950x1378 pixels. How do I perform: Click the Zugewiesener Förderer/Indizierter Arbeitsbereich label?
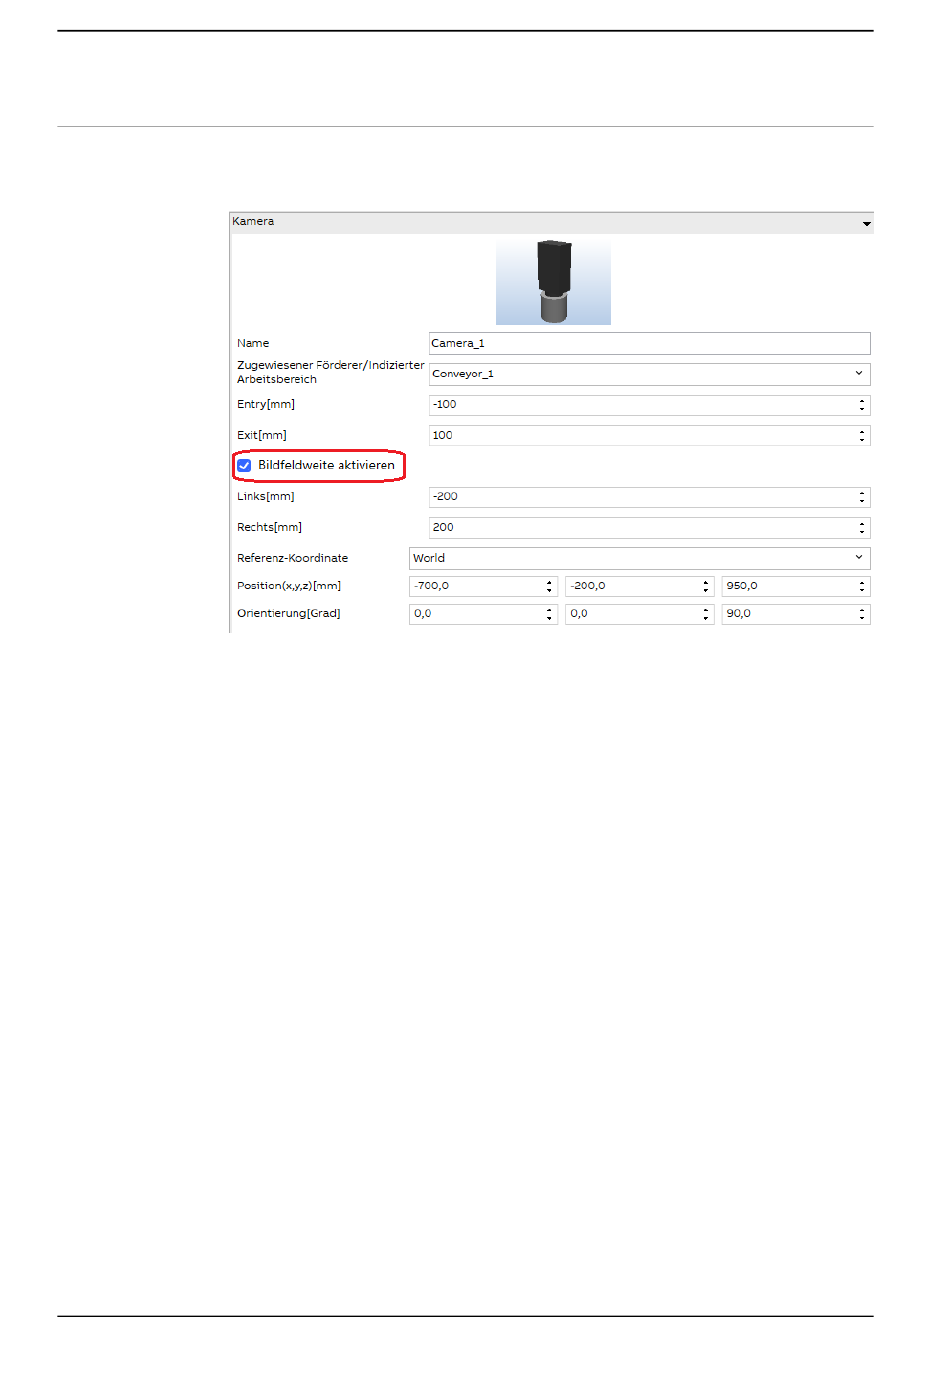coord(331,372)
